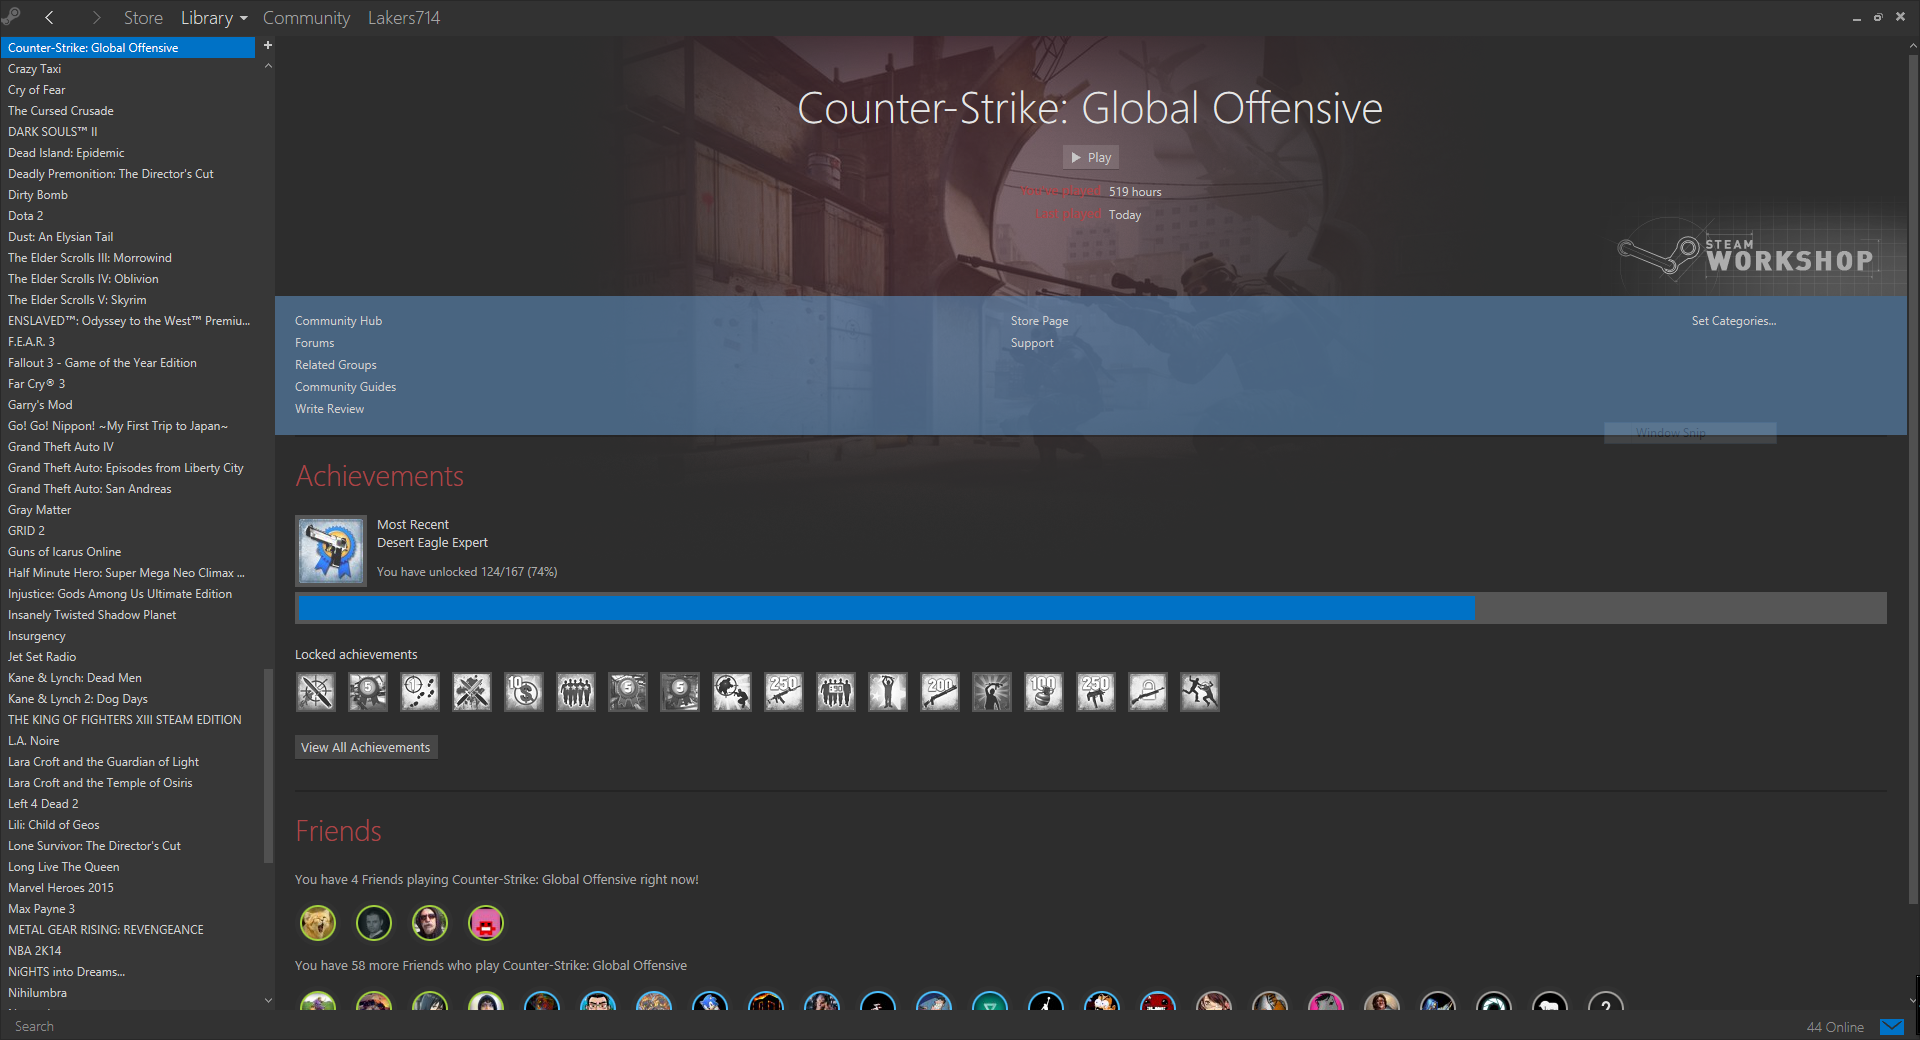Open the 44 Online friends list

(1835, 1027)
